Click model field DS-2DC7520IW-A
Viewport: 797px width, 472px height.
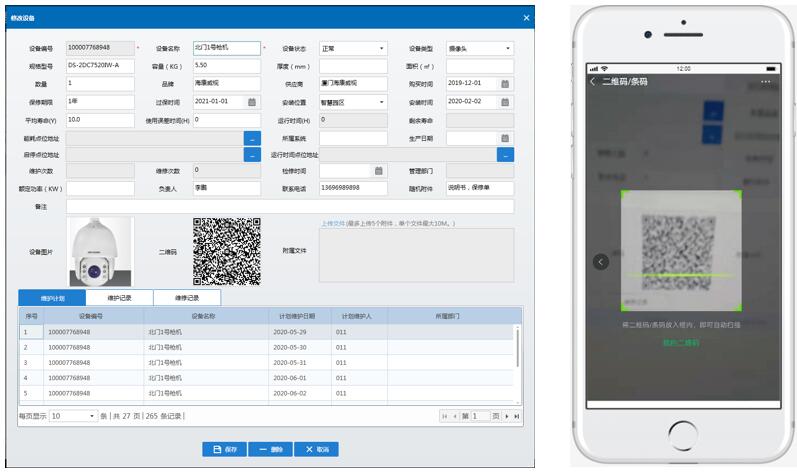click(100, 66)
